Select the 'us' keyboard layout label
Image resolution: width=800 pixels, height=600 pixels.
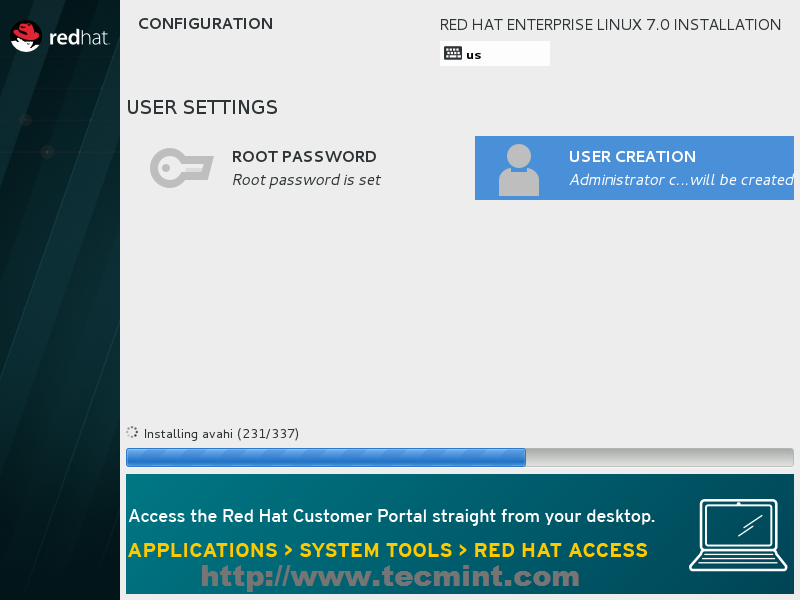[x=474, y=55]
